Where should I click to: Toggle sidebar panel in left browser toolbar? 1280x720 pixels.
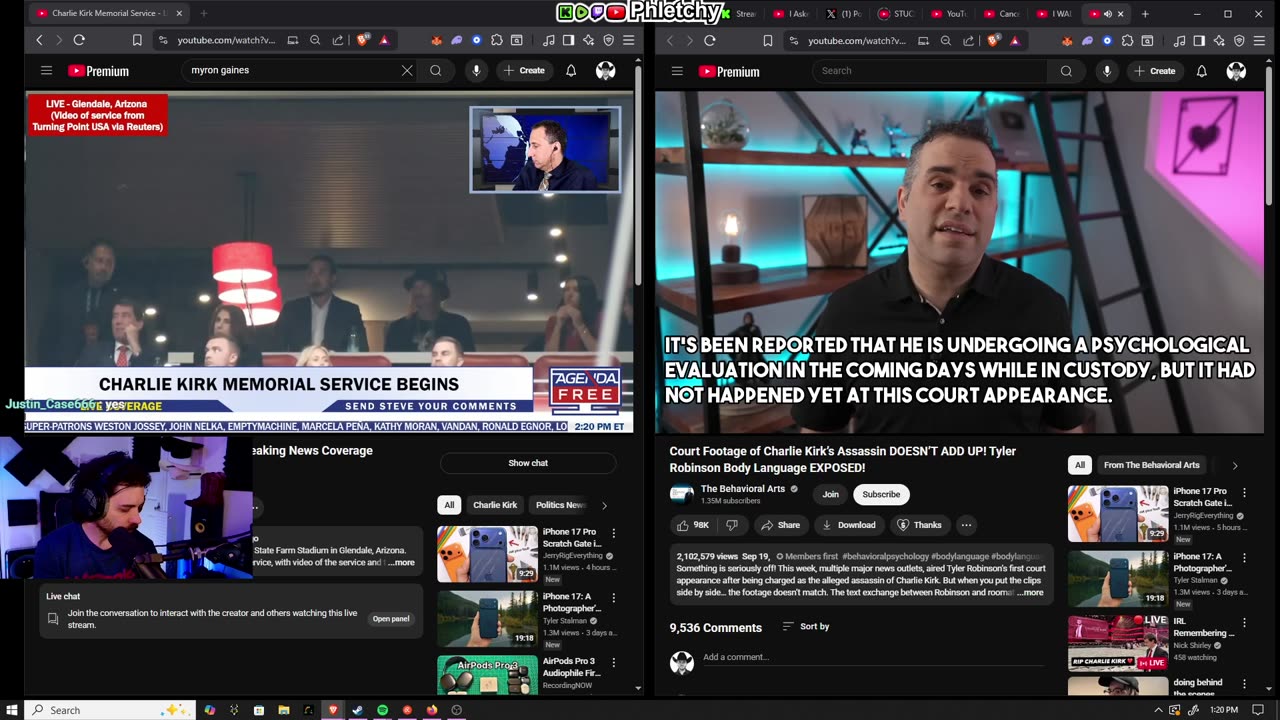coord(568,40)
